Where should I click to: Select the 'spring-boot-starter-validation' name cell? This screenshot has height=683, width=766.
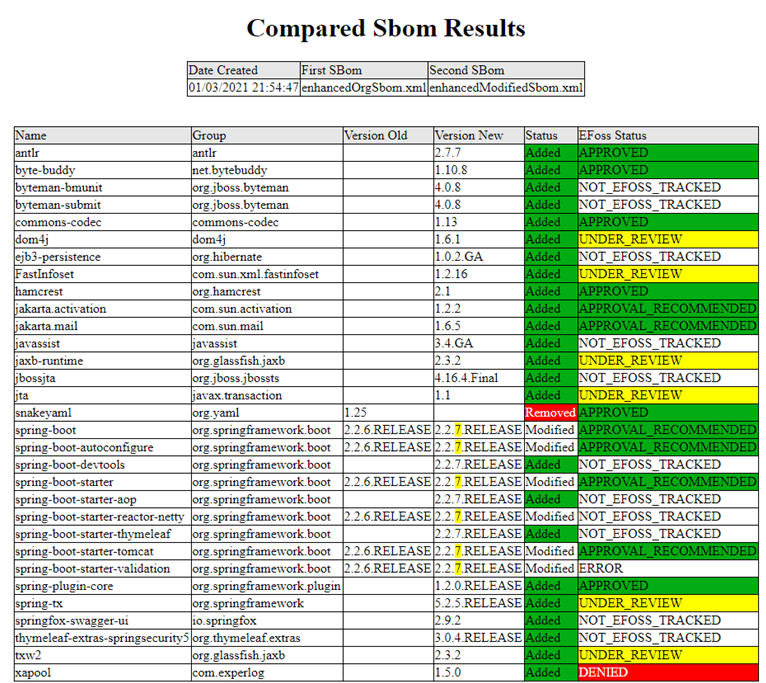pos(103,569)
